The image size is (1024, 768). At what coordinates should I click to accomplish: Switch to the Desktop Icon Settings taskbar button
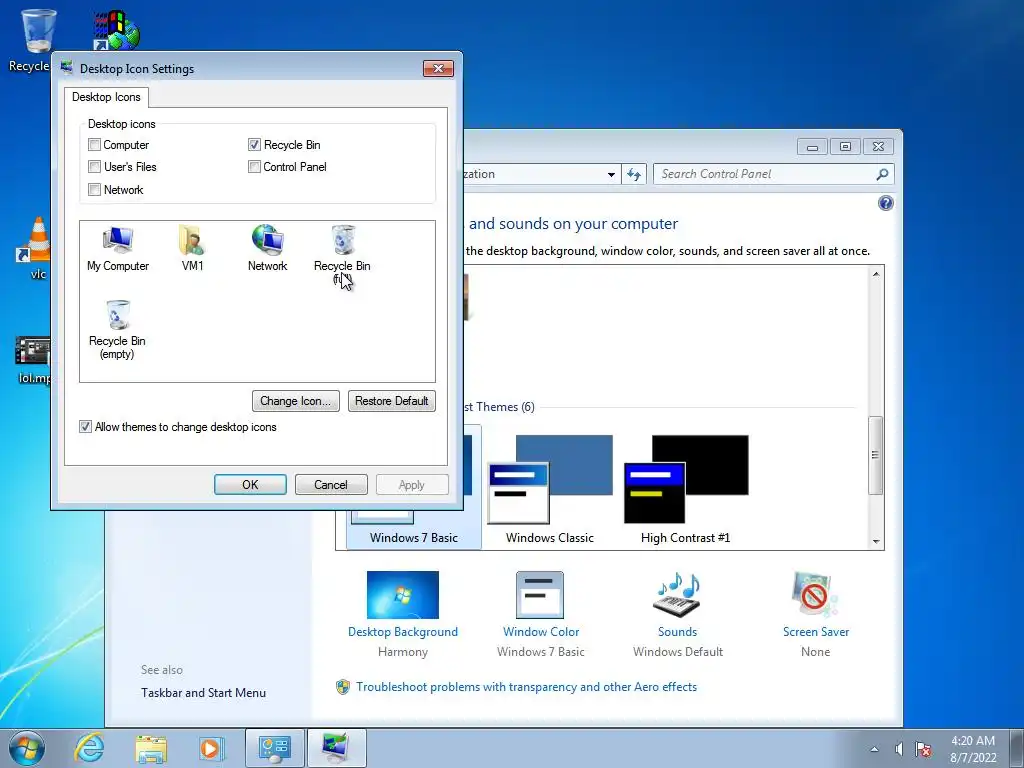(336, 748)
